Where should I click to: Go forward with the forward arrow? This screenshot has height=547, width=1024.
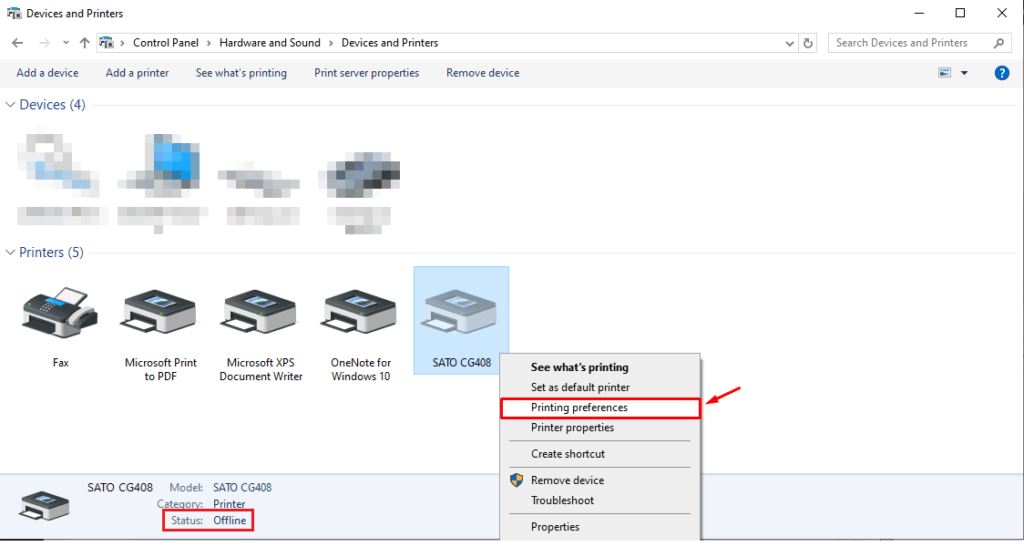44,43
